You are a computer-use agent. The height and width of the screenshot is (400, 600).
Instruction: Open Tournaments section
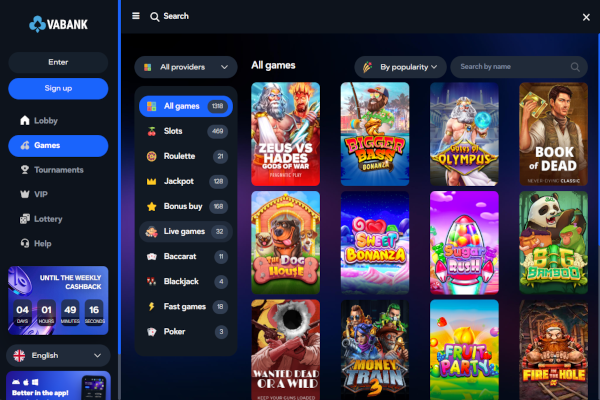(x=58, y=170)
